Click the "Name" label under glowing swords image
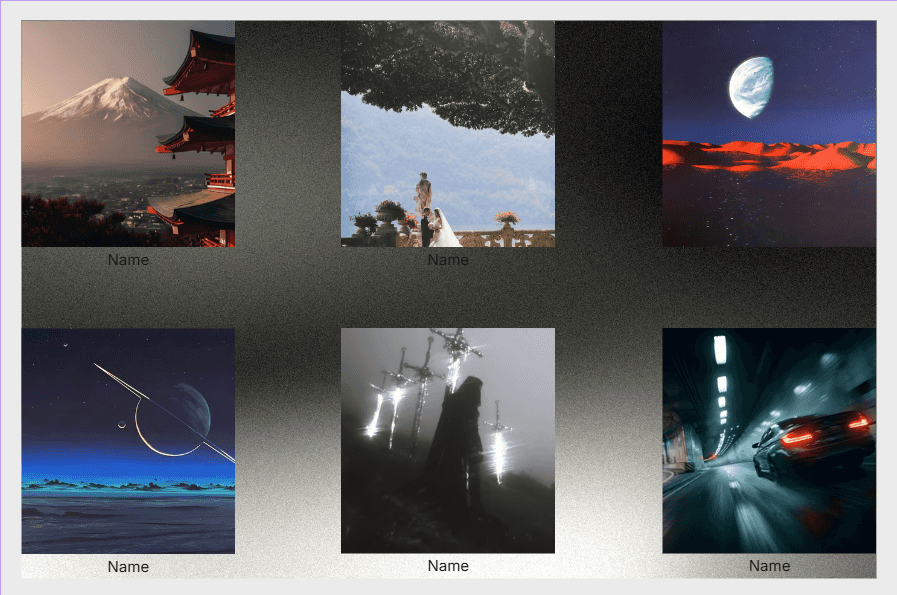This screenshot has height=595, width=897. (x=448, y=566)
